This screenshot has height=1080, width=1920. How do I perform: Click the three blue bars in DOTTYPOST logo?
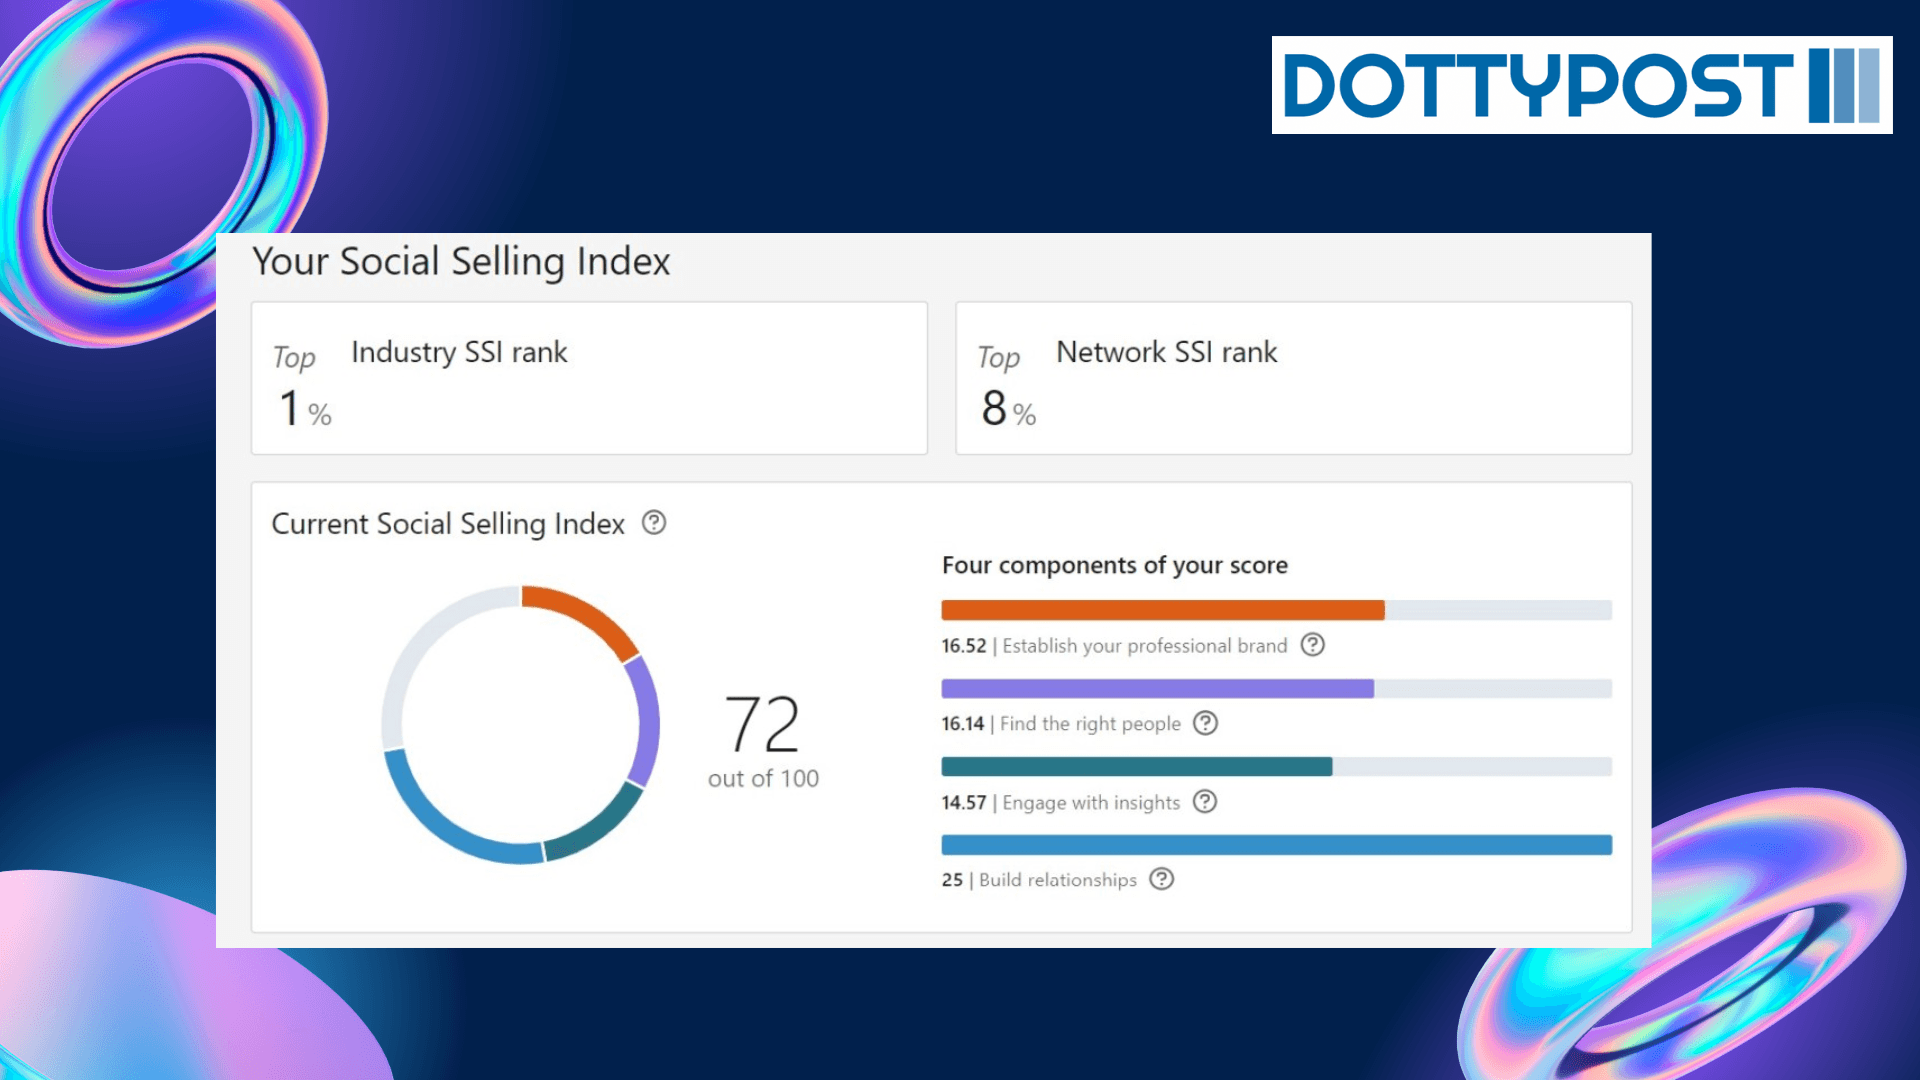[1844, 85]
